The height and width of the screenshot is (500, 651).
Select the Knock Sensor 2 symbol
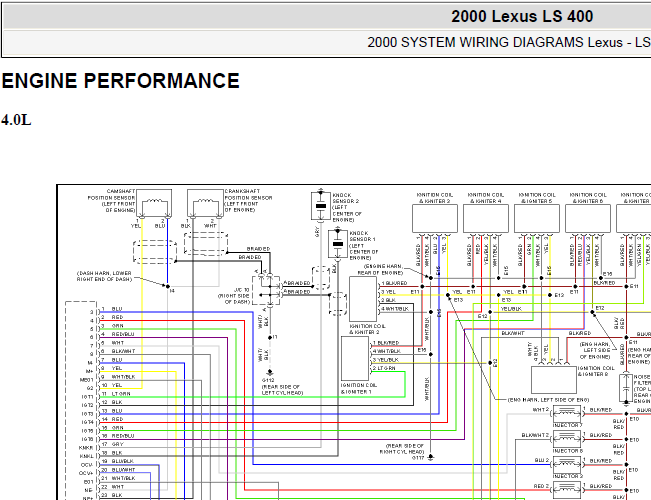pos(321,206)
